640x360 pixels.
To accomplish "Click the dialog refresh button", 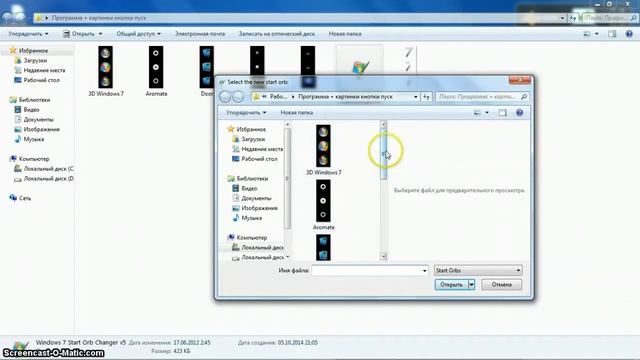I will 426,97.
